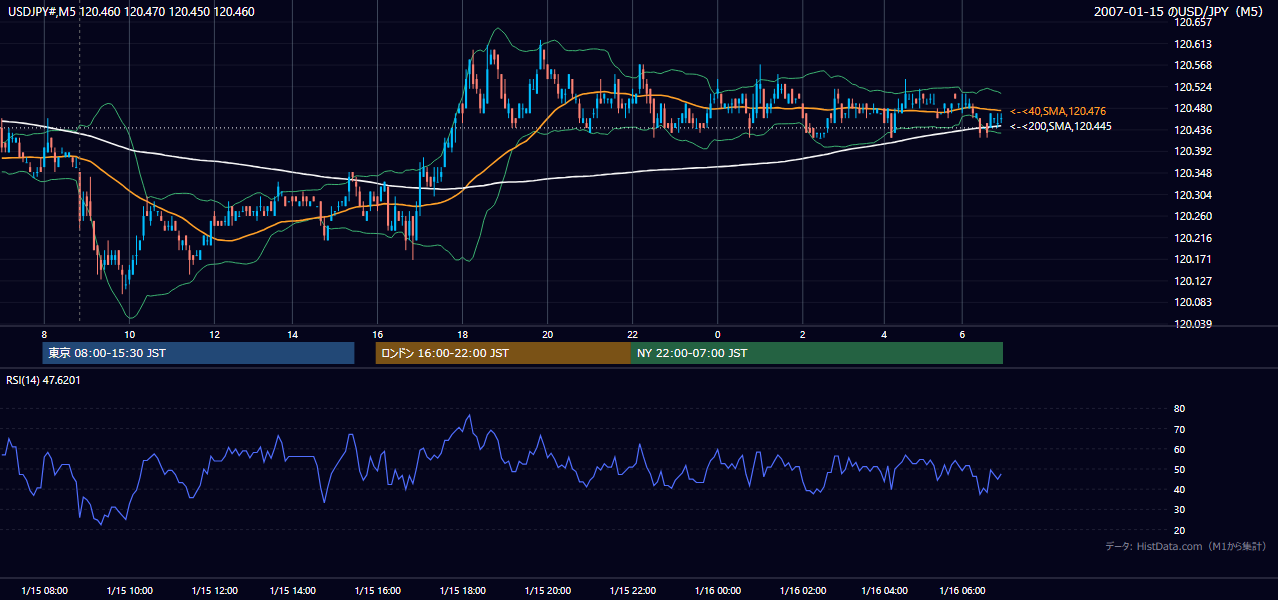Click the 1/16 00:00 time axis label
This screenshot has width=1278, height=600.
pos(717,591)
